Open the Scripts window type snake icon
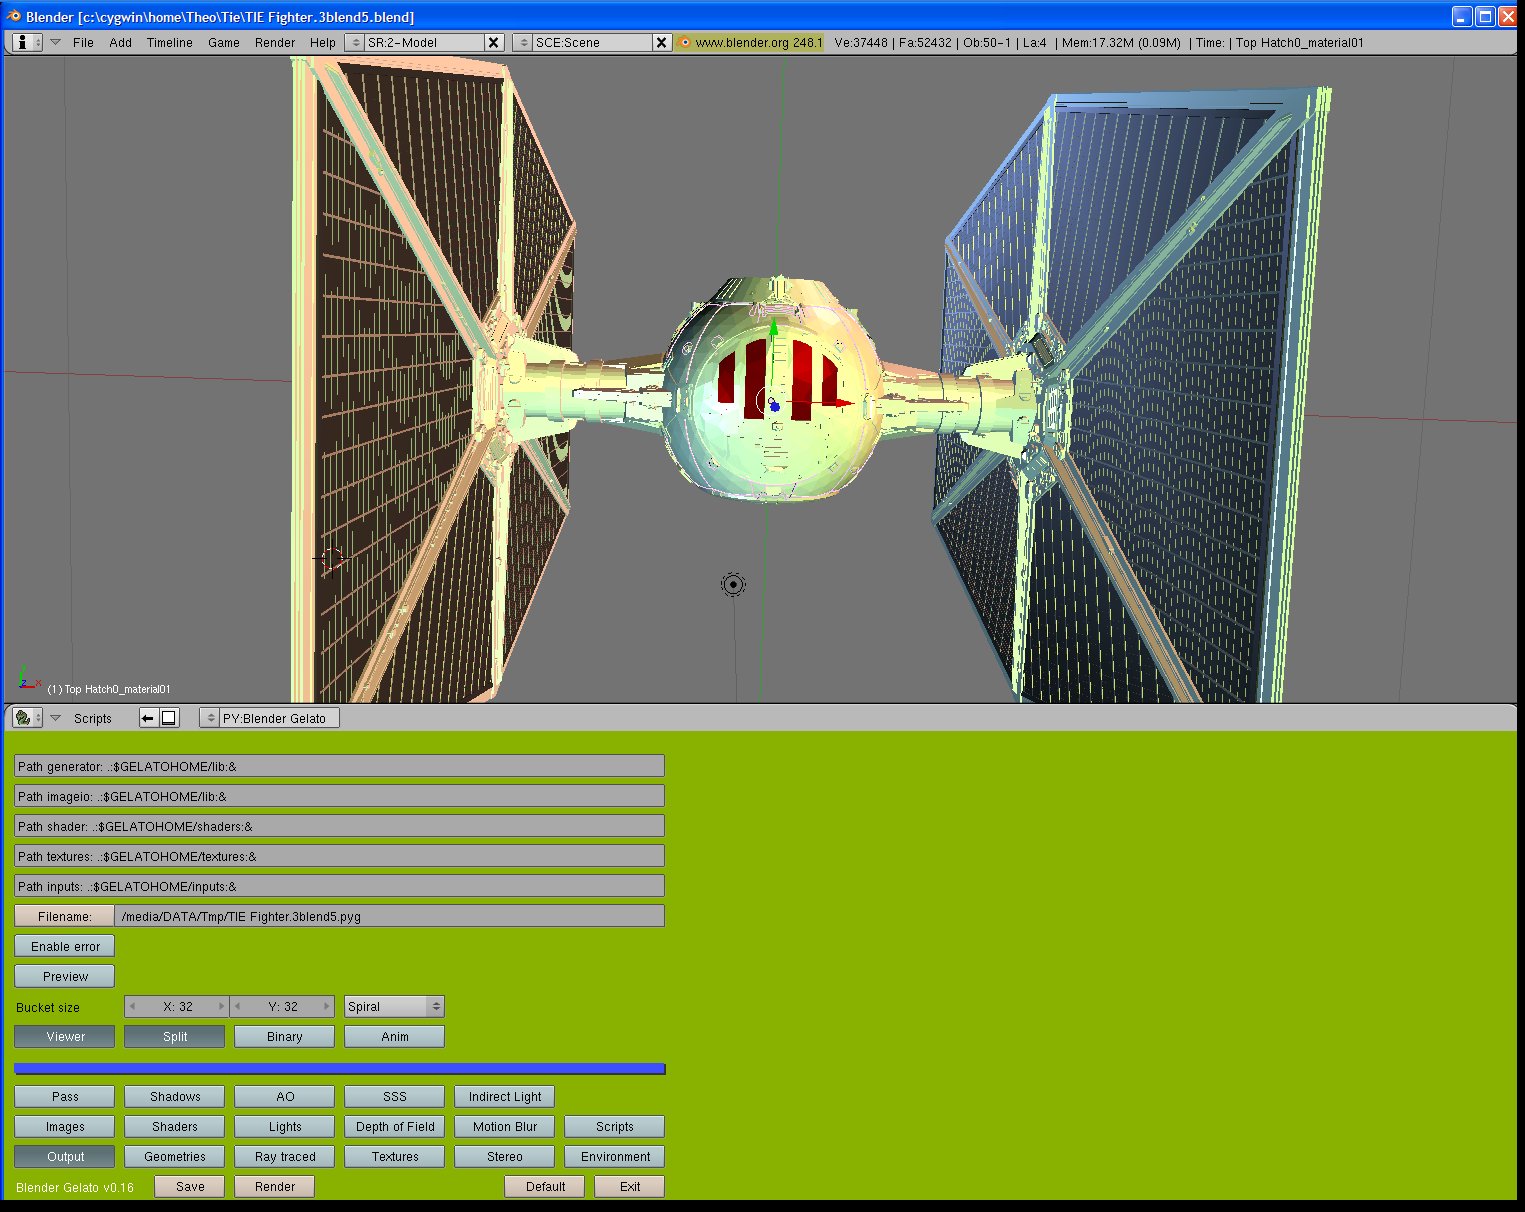Screen dimensions: 1525x1212 [27, 718]
